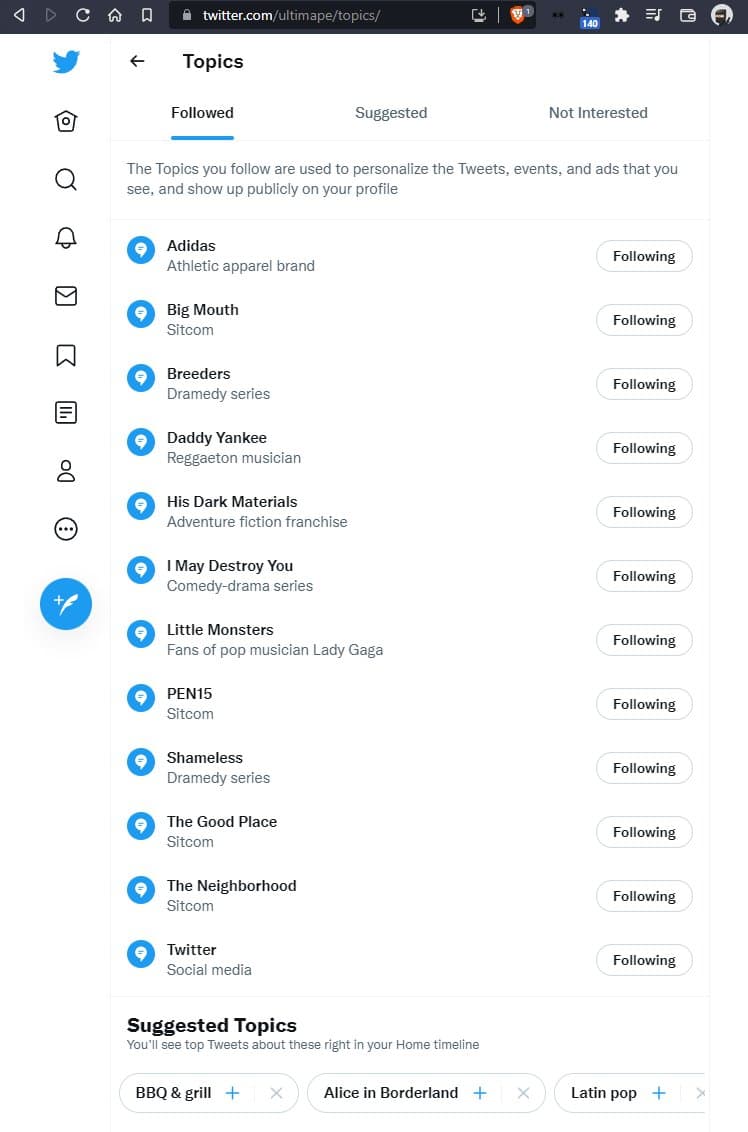Screen dimensions: 748x1132
Task: Follow the BBQ & grill suggested topic
Action: pyautogui.click(x=233, y=1093)
